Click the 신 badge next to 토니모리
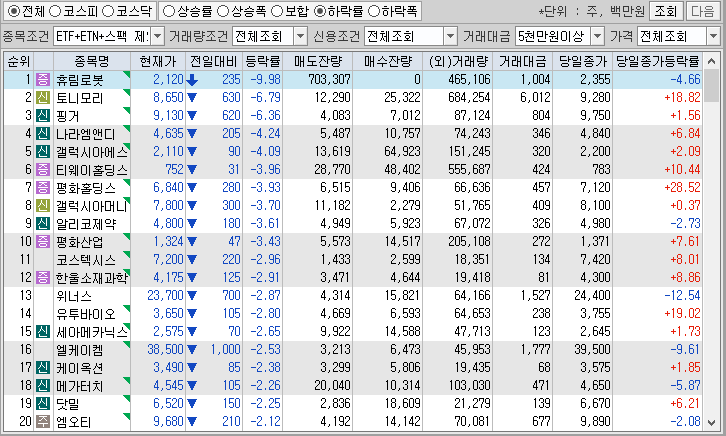Image resolution: width=726 pixels, height=436 pixels. (x=43, y=98)
